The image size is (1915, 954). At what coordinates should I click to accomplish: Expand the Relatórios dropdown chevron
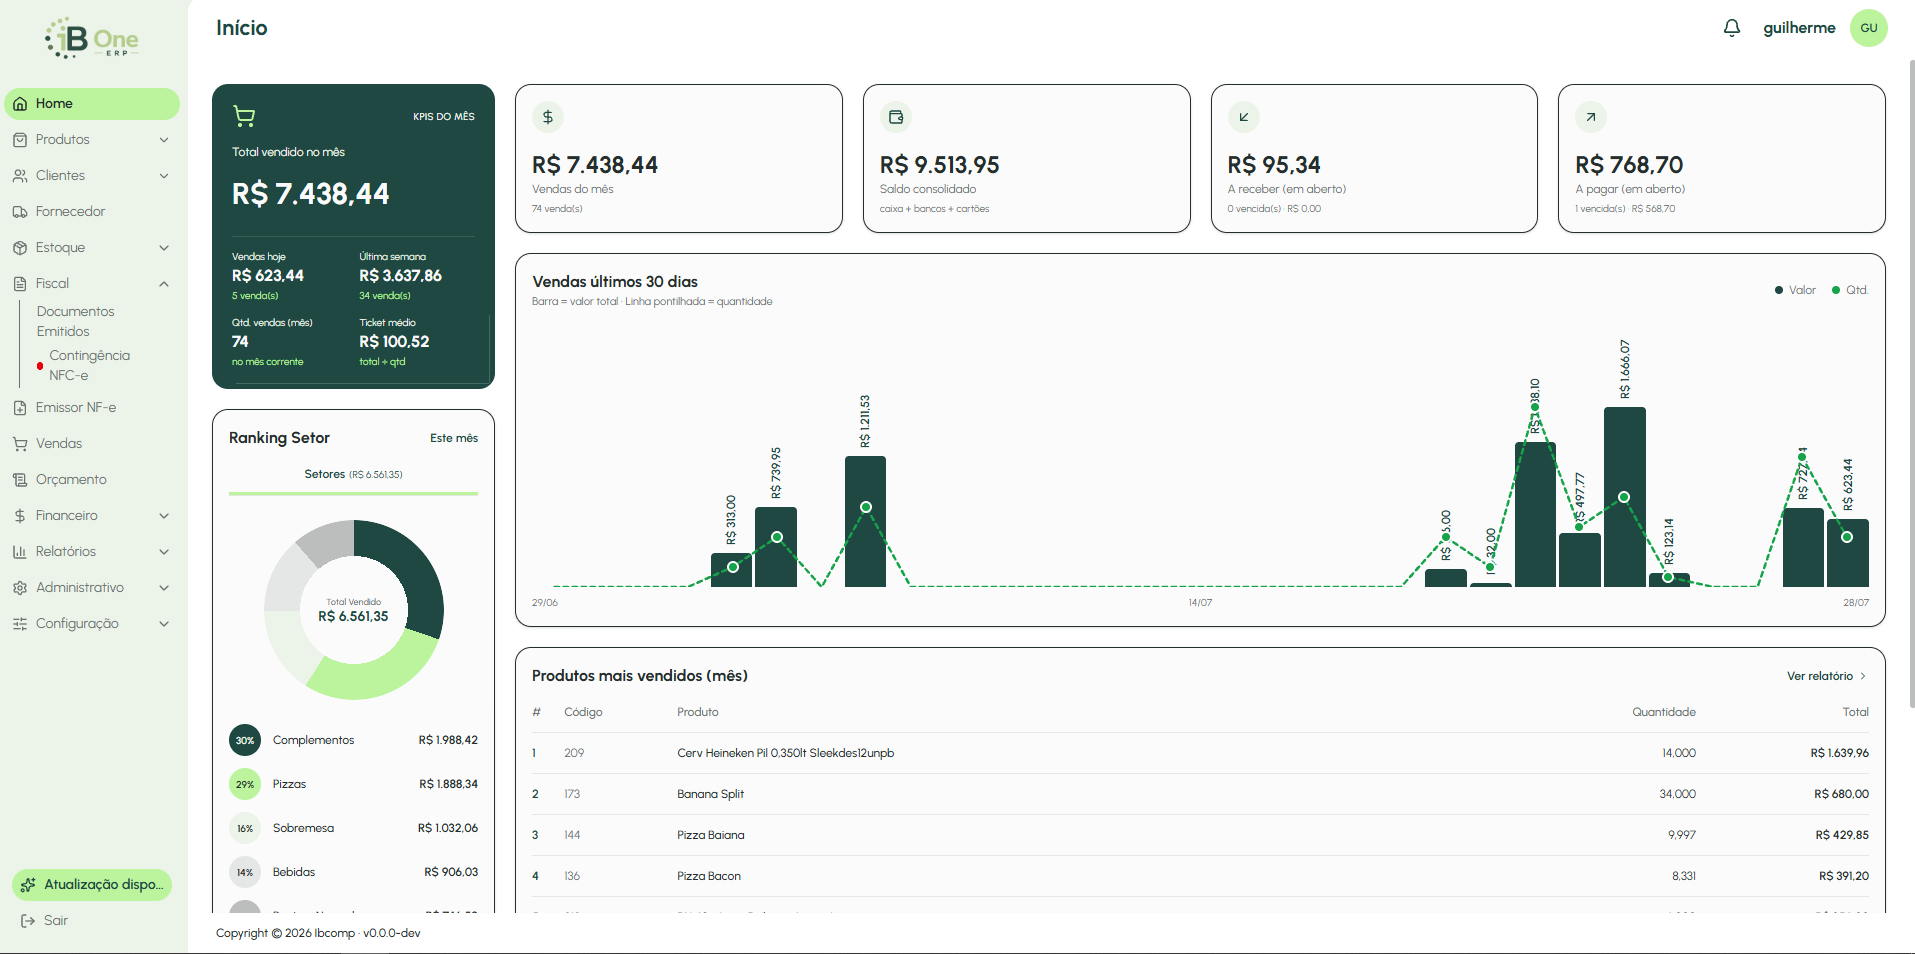(164, 552)
